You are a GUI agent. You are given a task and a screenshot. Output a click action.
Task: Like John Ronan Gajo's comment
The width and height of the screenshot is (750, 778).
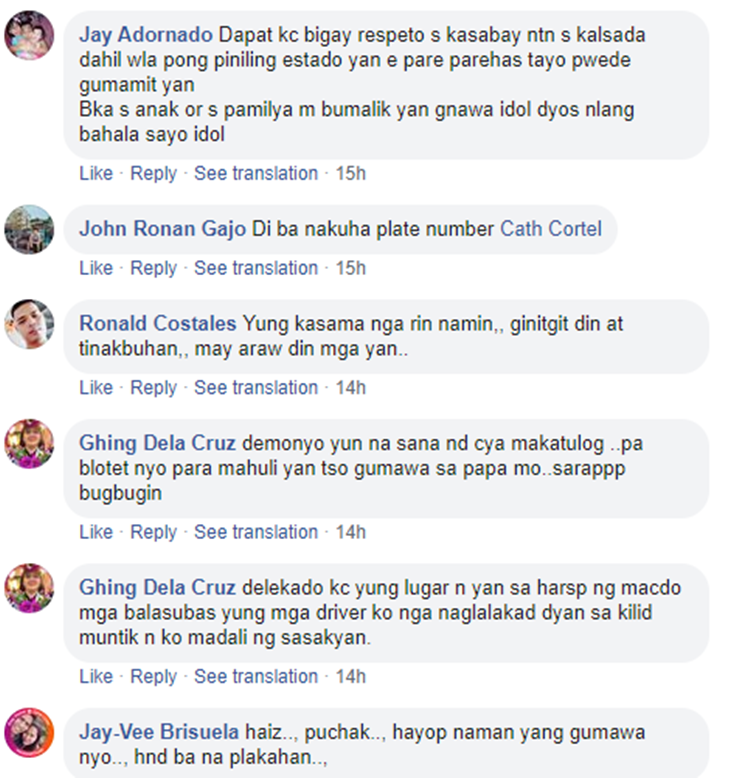pos(96,268)
